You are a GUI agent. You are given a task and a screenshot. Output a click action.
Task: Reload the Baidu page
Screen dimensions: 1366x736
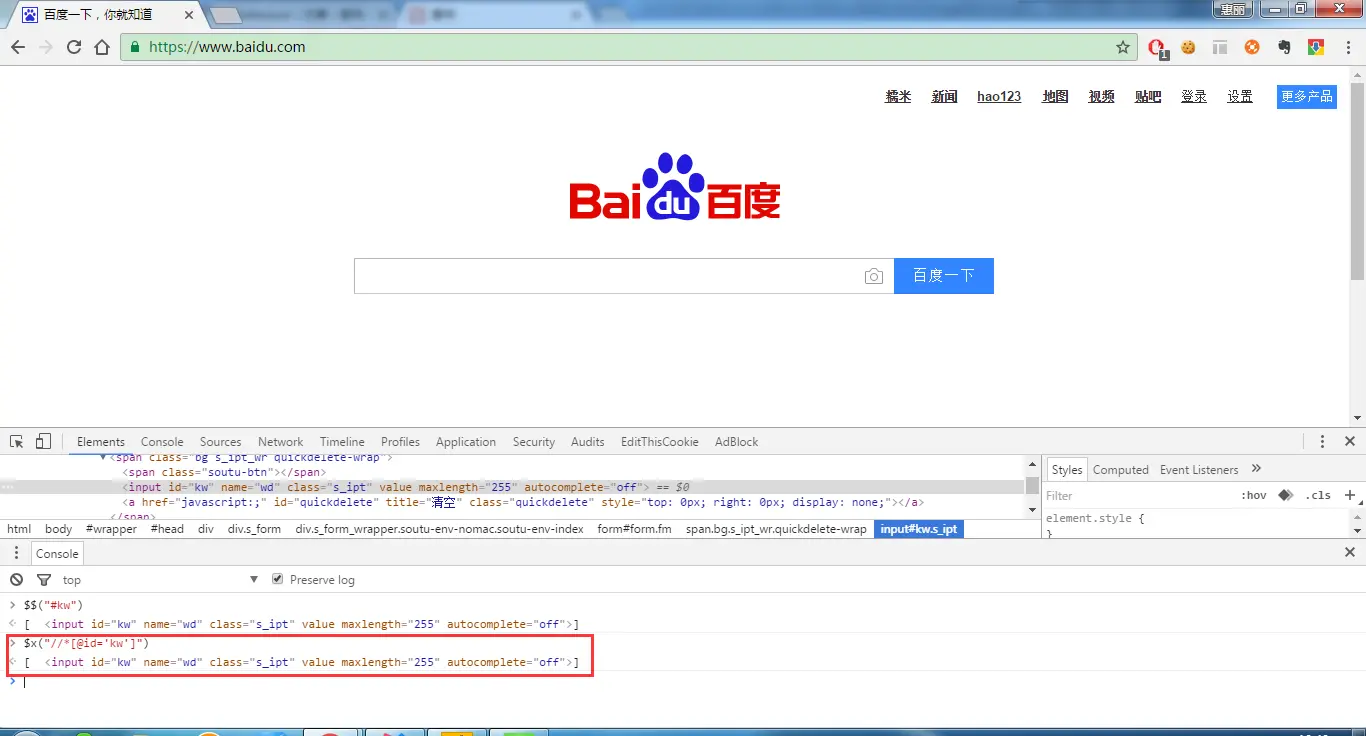(74, 47)
